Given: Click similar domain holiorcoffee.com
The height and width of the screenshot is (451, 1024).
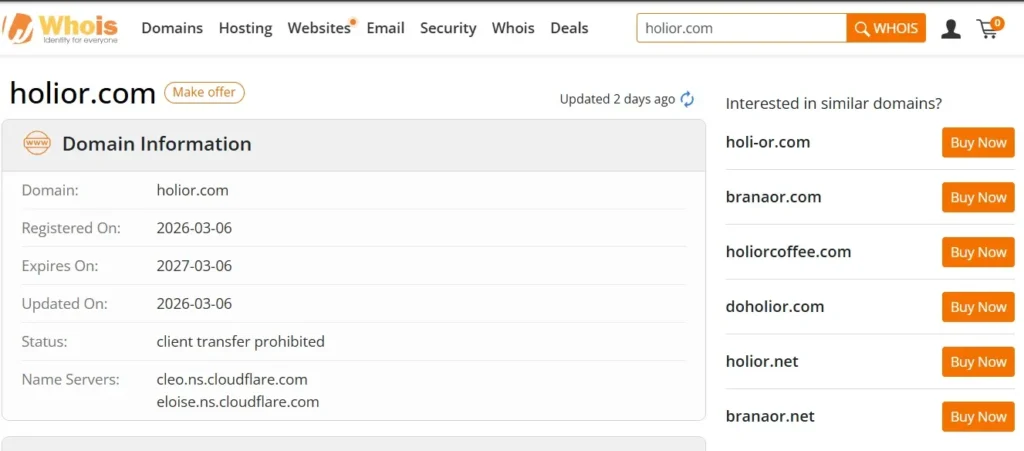Looking at the screenshot, I should pos(788,252).
